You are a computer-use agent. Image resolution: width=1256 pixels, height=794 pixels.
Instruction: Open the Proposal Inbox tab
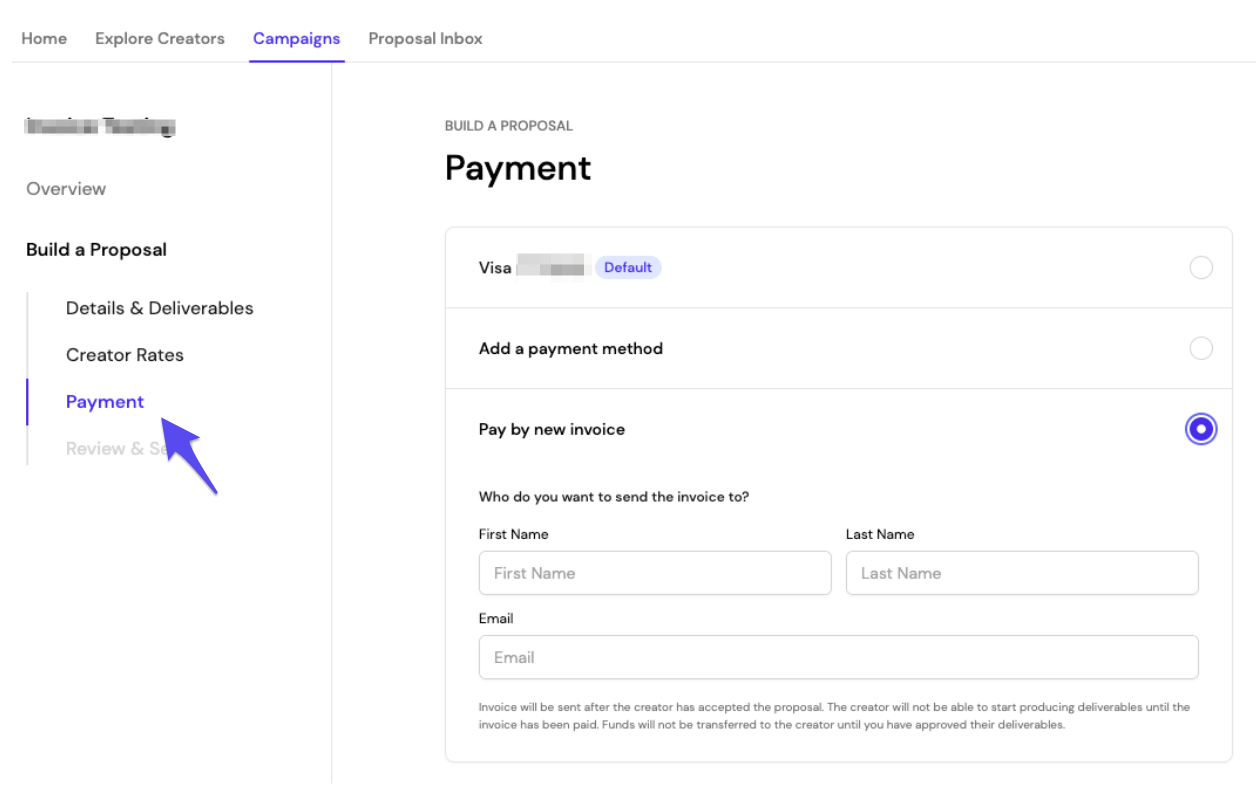coord(425,38)
